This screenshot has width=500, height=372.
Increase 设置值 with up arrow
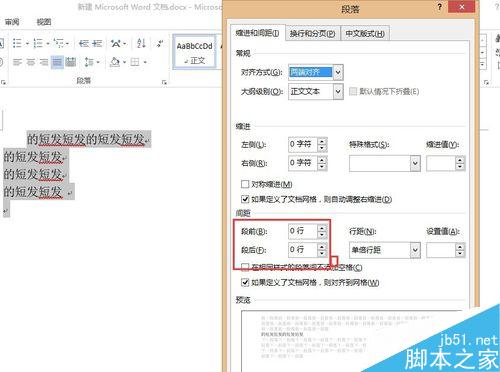460,247
